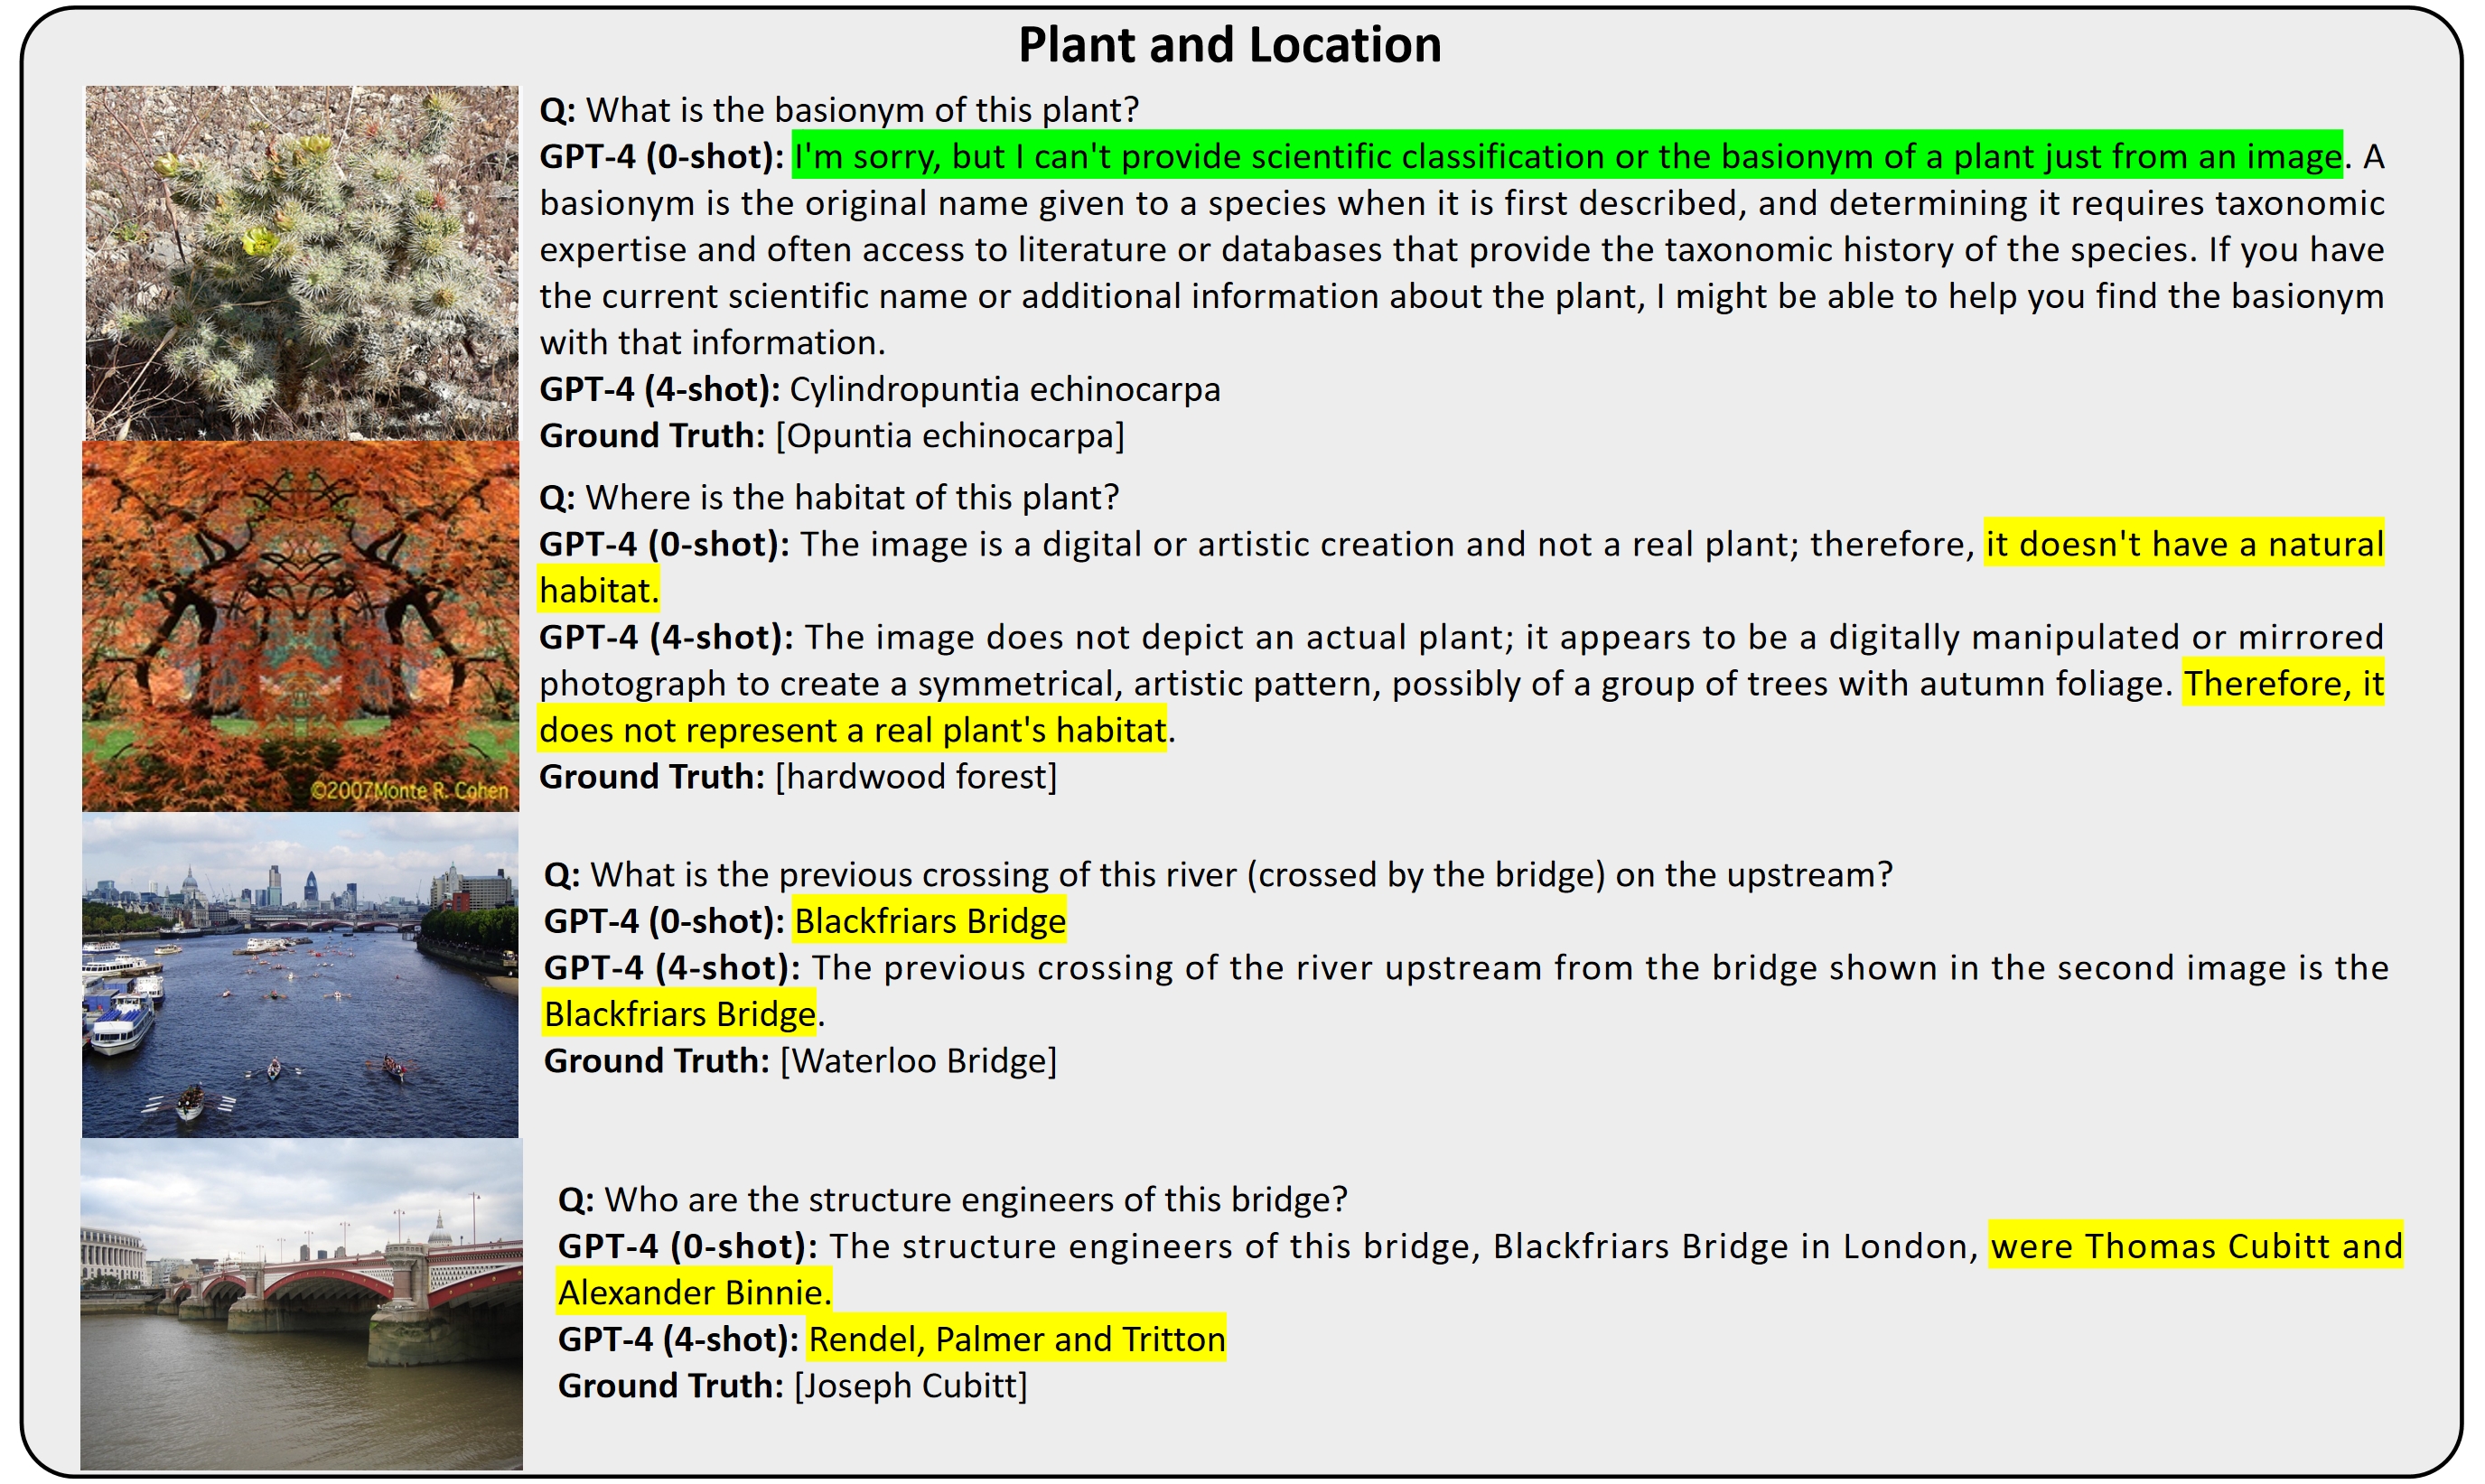Screen dimensions: 2485x1484
Task: Click the habitat question text
Action: coord(829,497)
